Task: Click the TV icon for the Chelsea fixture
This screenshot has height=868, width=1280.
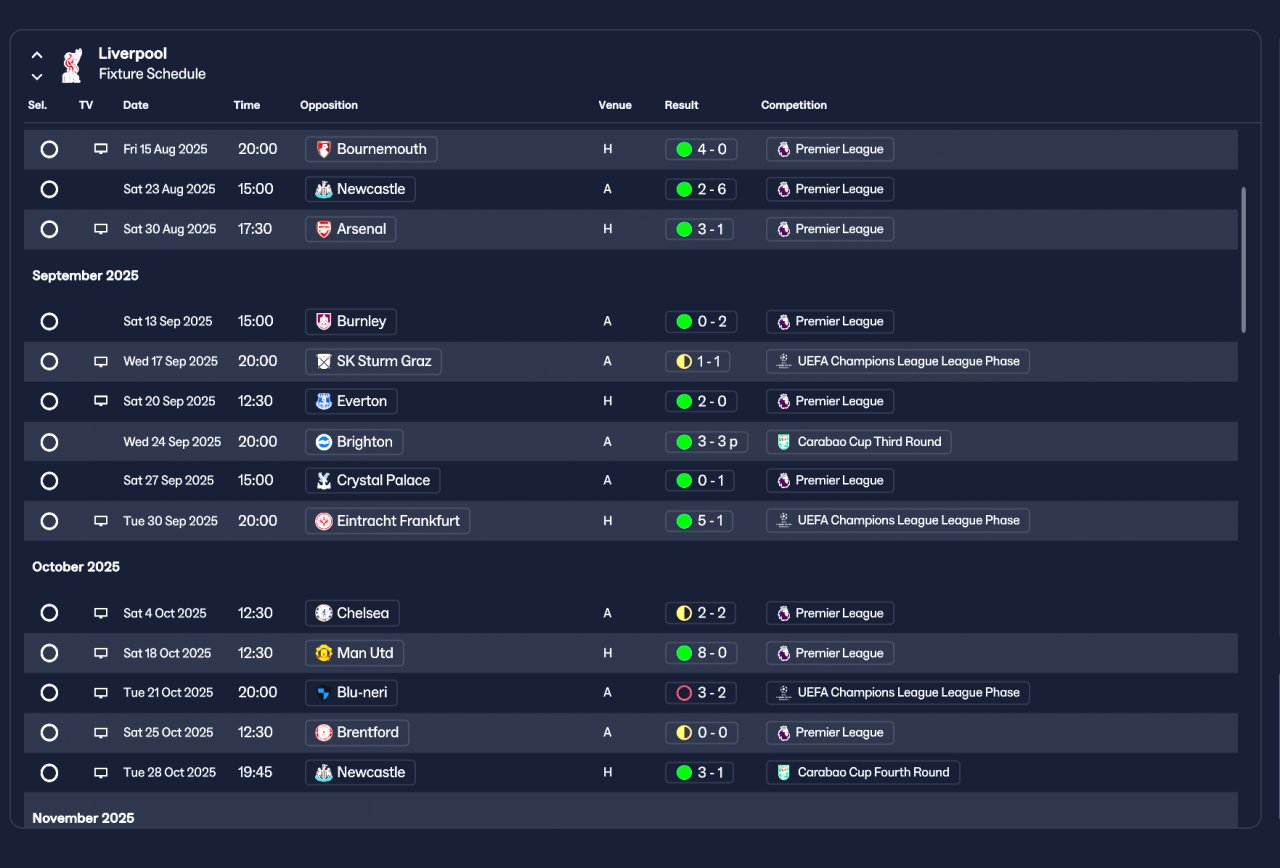Action: [x=101, y=613]
